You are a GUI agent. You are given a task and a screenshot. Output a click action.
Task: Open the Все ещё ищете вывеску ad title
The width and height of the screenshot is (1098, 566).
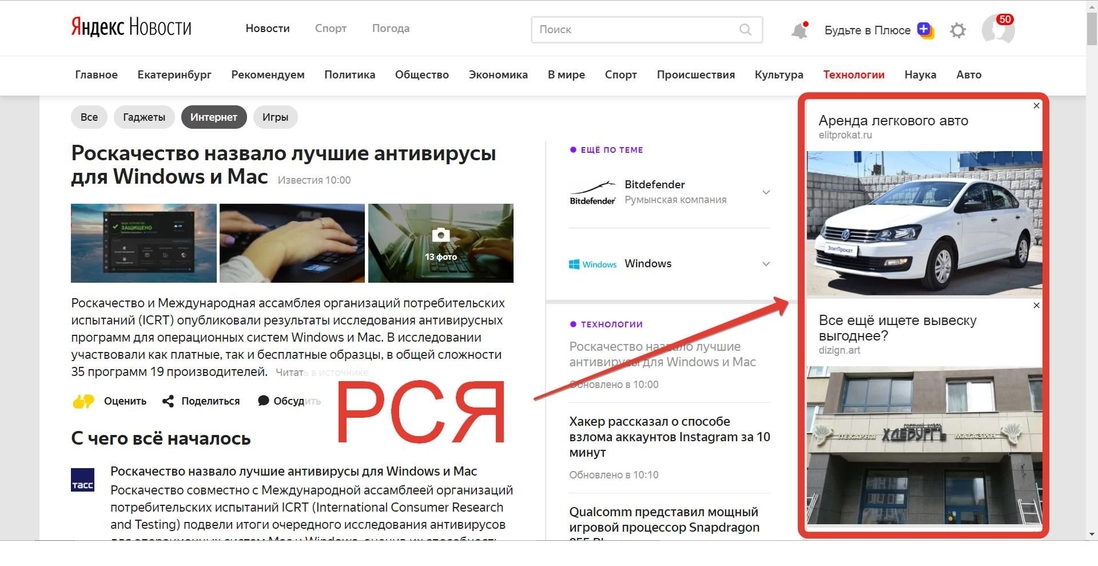point(898,328)
